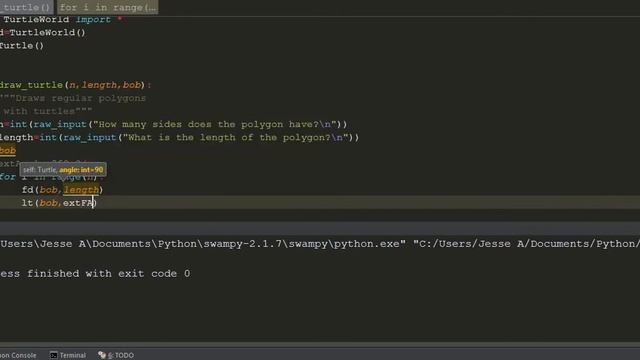Click 'extFA' in the lt() call
The width and height of the screenshot is (640, 360).
(x=78, y=203)
